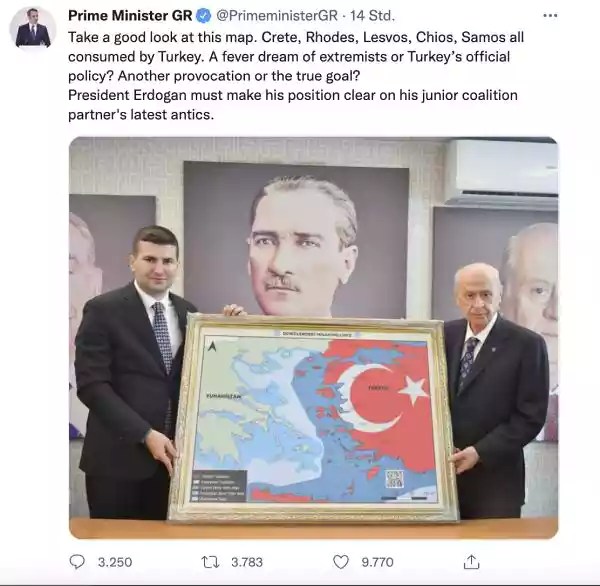This screenshot has width=600, height=586.
Task: Open the share upload arrow icon
Action: pyautogui.click(x=471, y=562)
